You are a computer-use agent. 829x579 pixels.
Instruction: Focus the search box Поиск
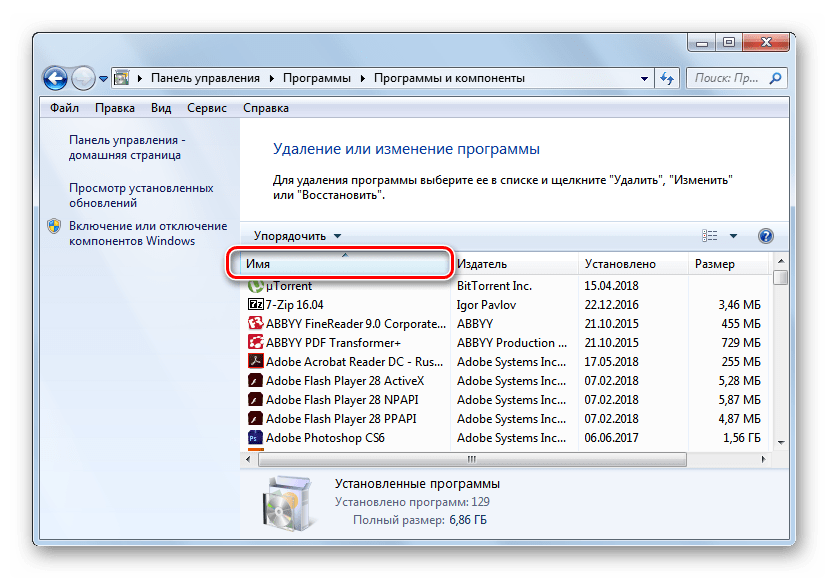[736, 78]
